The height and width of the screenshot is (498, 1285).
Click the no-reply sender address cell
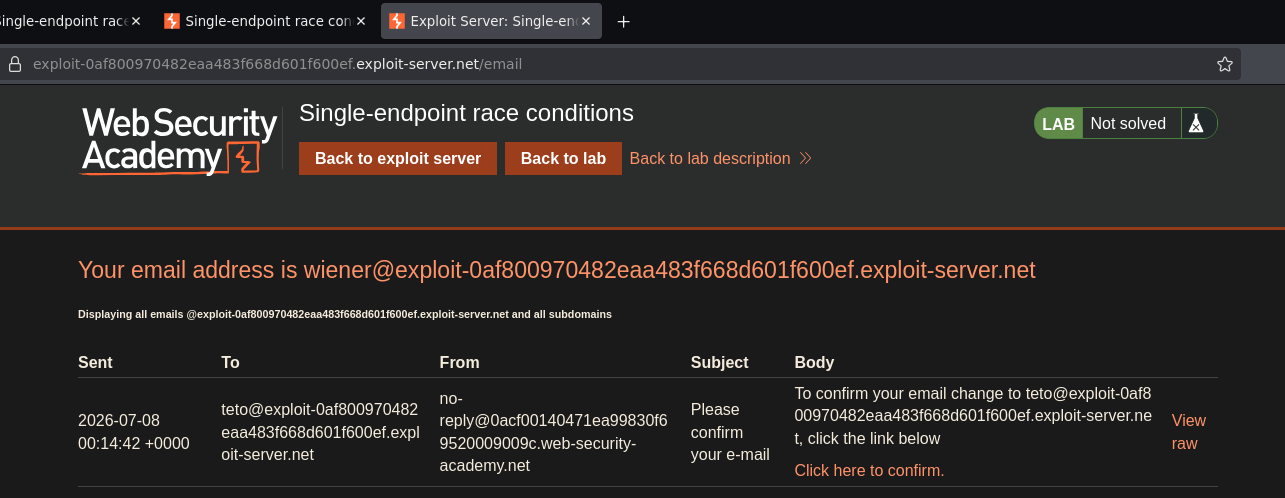coord(553,432)
